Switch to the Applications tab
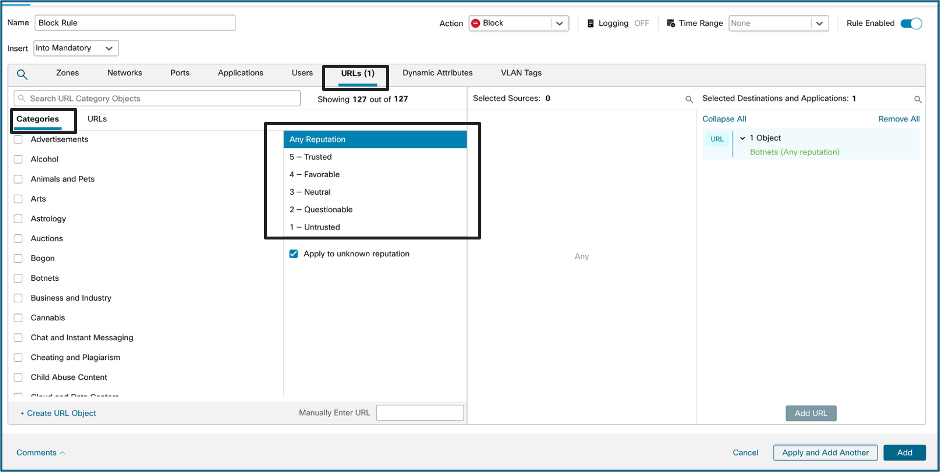The image size is (940, 472). 240,73
